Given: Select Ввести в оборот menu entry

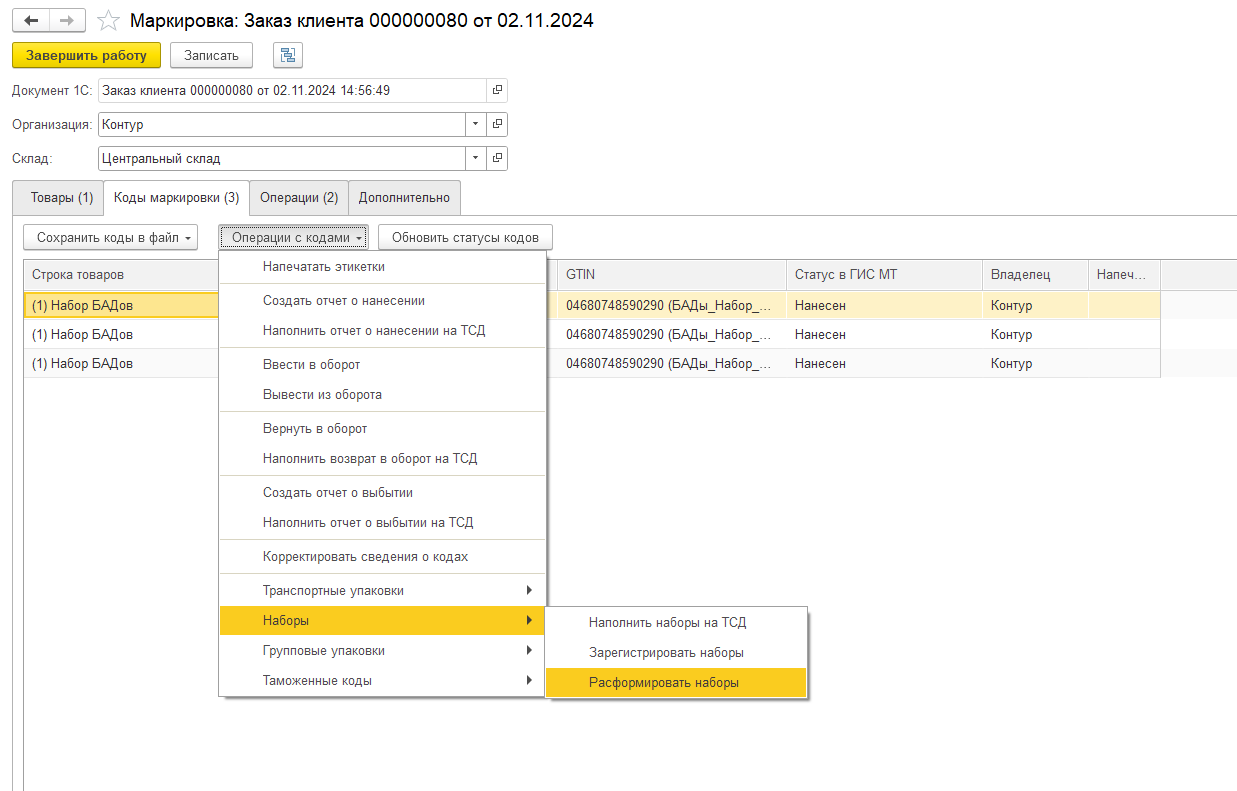Looking at the screenshot, I should pyautogui.click(x=311, y=365).
